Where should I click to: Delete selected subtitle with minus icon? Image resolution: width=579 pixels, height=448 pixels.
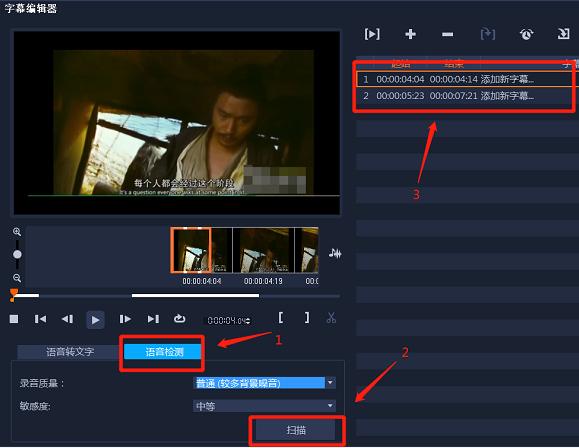[x=448, y=34]
